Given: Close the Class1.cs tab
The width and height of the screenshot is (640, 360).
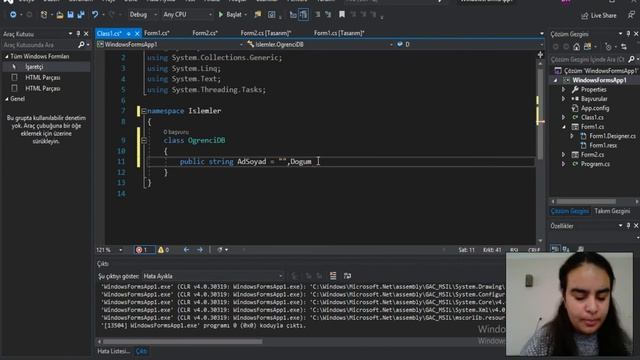Looking at the screenshot, I should (137, 33).
